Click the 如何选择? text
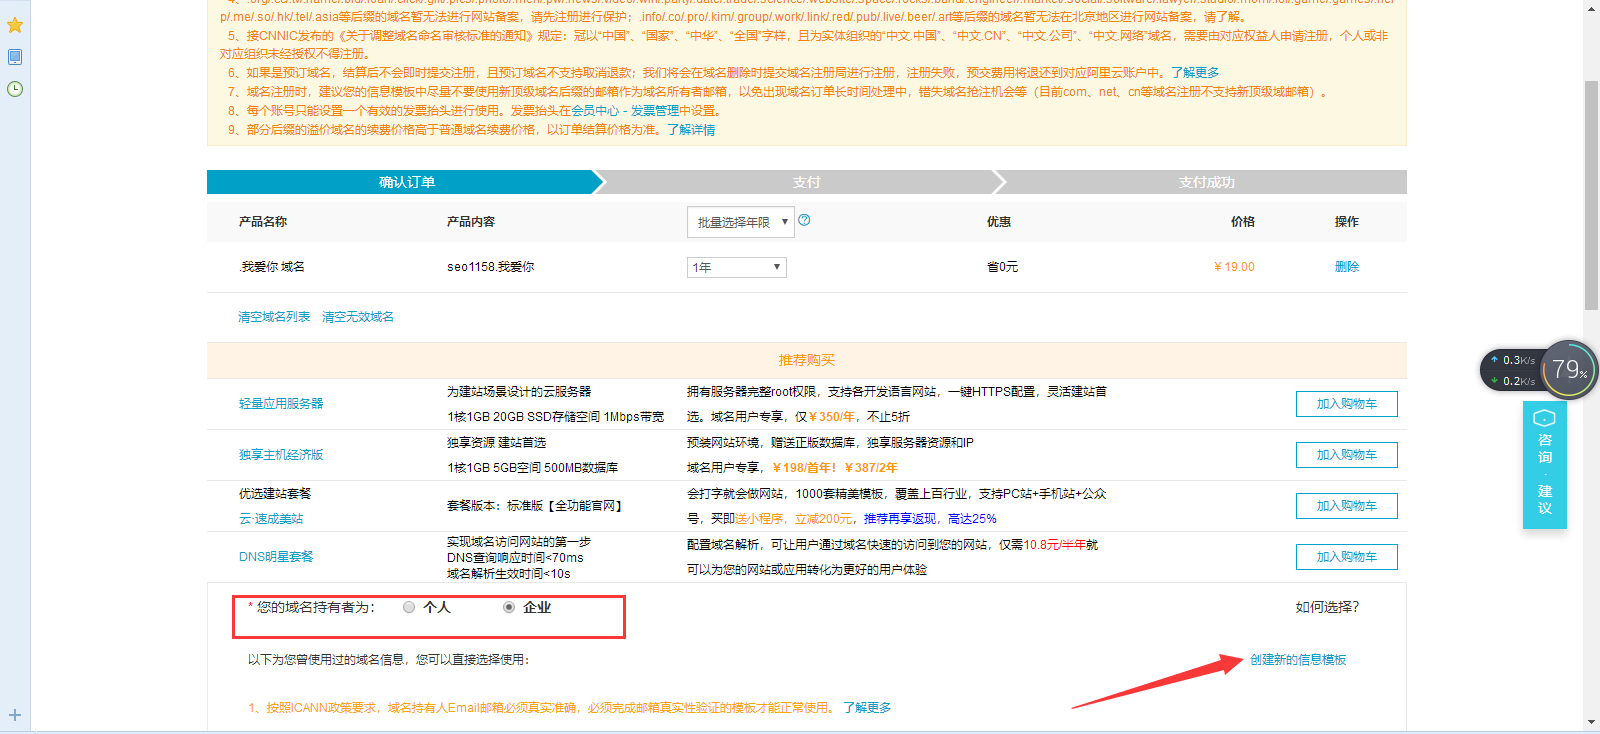 point(1327,607)
